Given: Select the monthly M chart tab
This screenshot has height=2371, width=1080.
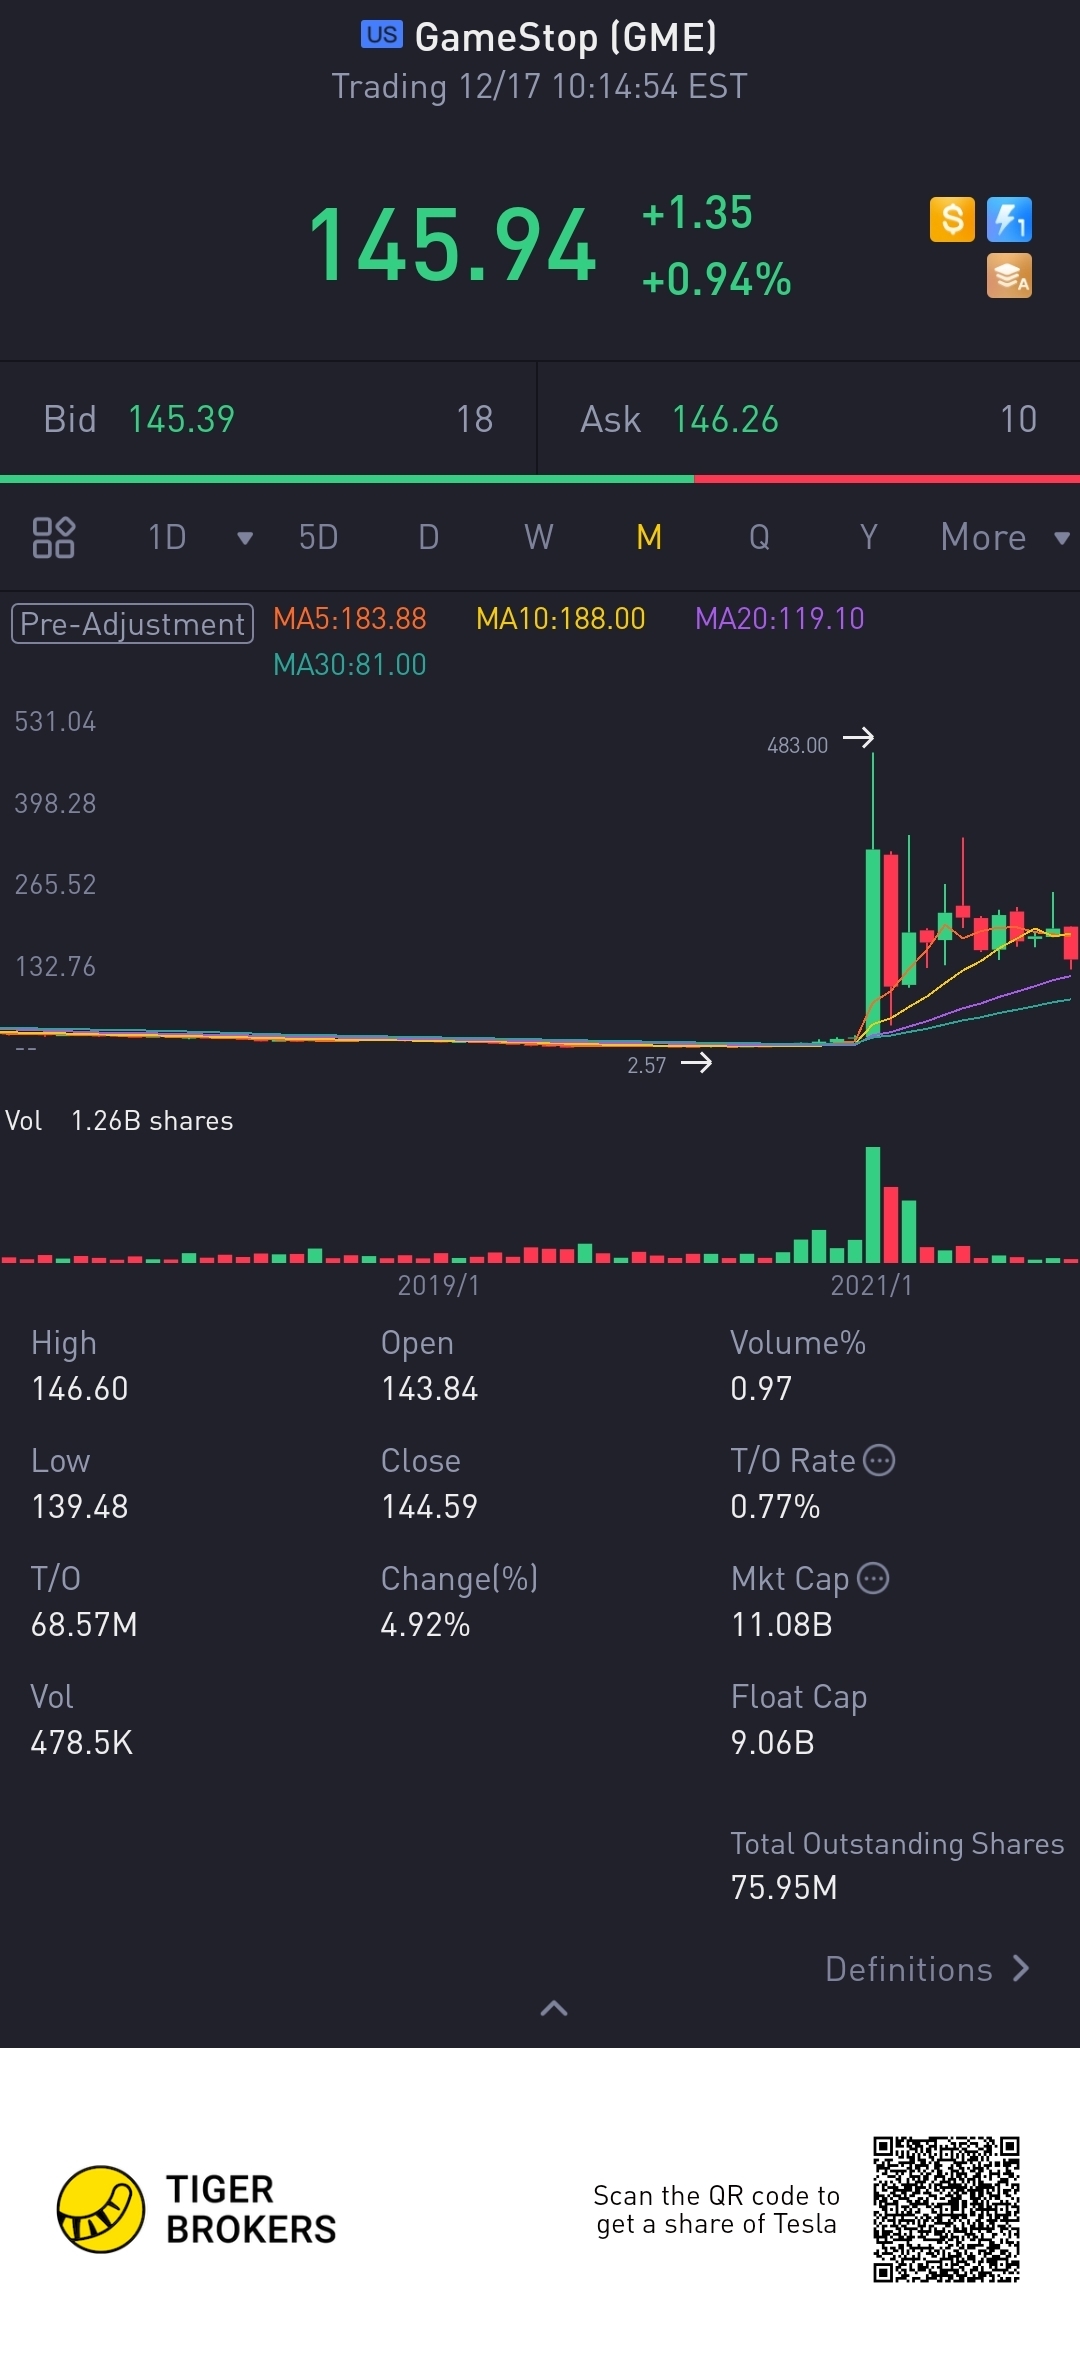Looking at the screenshot, I should (x=649, y=537).
